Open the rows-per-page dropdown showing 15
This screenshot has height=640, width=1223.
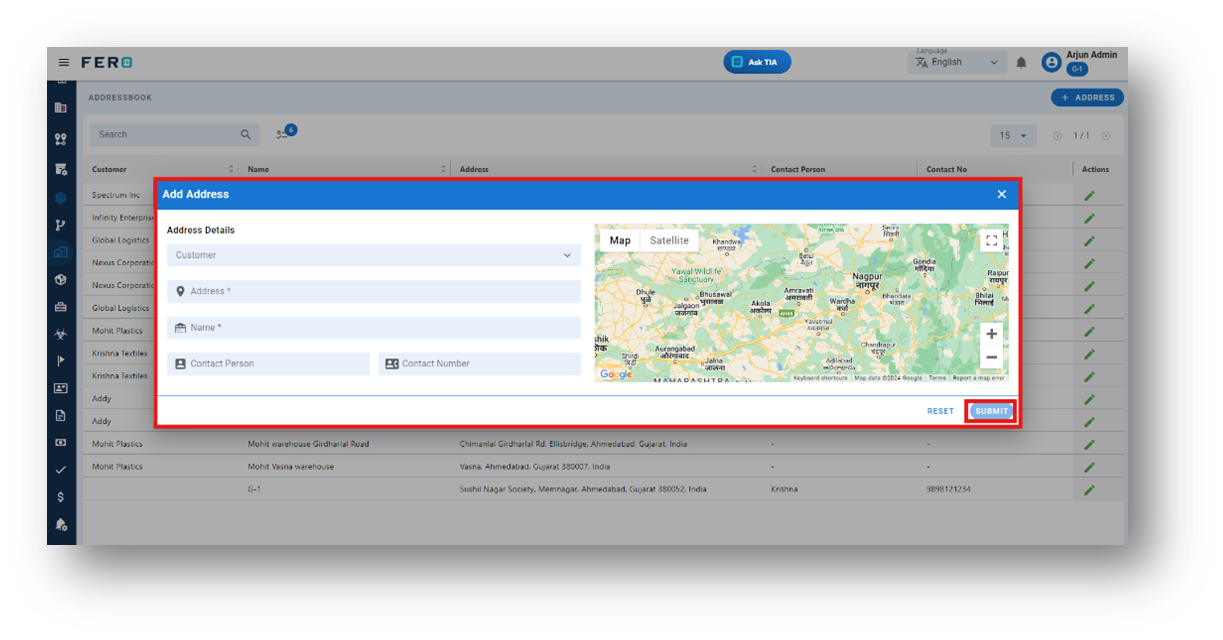[1013, 135]
